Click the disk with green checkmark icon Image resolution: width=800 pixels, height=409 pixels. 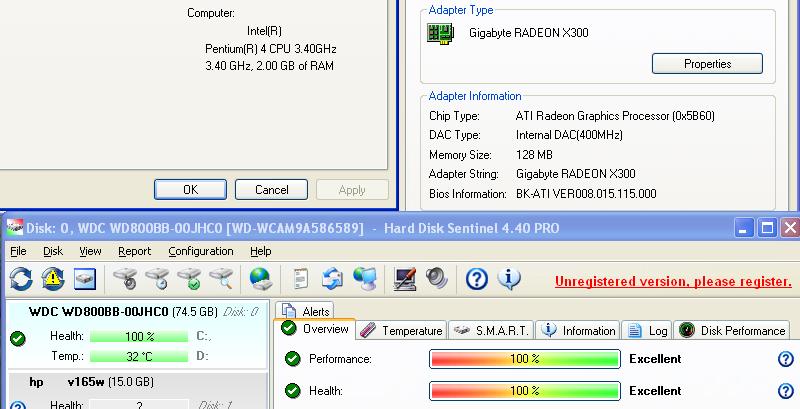tap(189, 278)
